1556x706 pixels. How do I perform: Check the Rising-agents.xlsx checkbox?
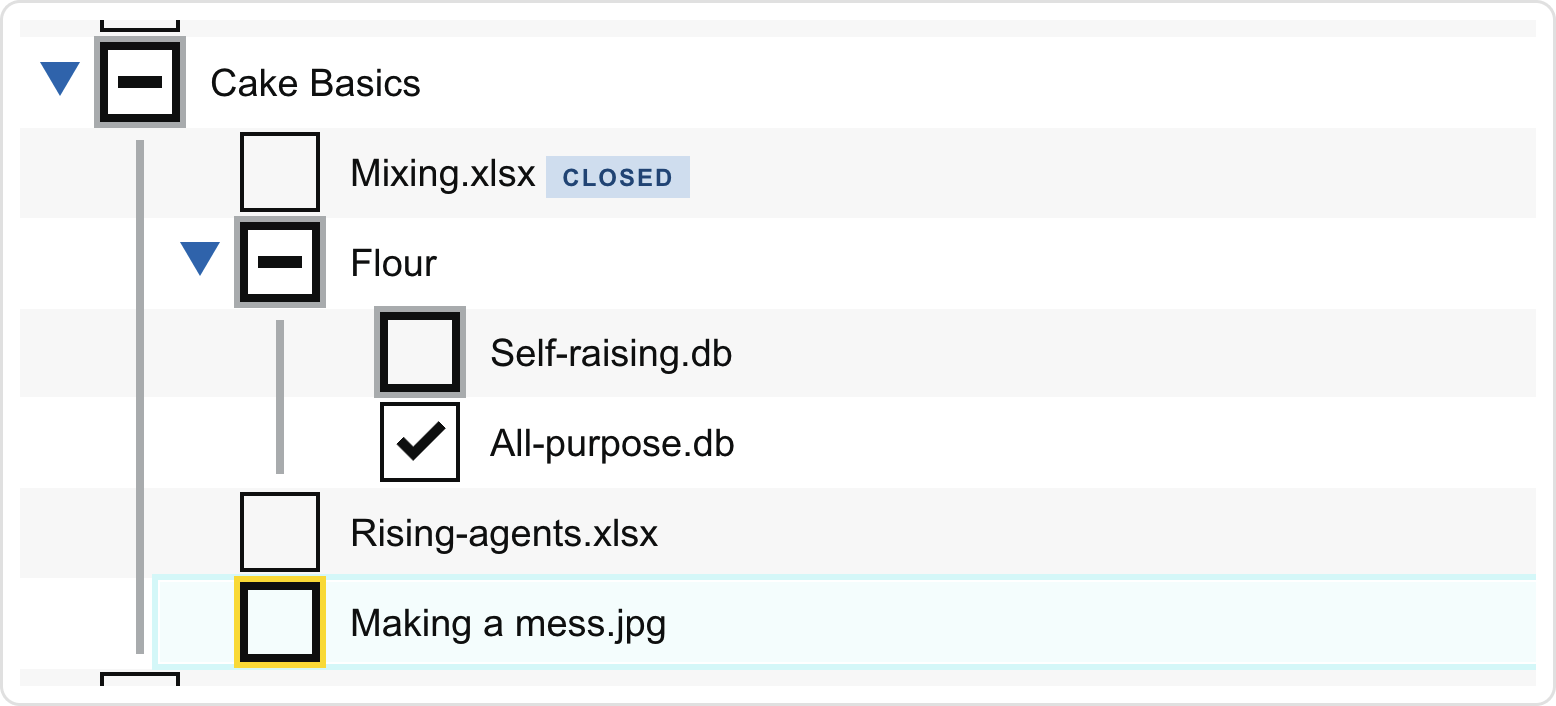tap(280, 532)
